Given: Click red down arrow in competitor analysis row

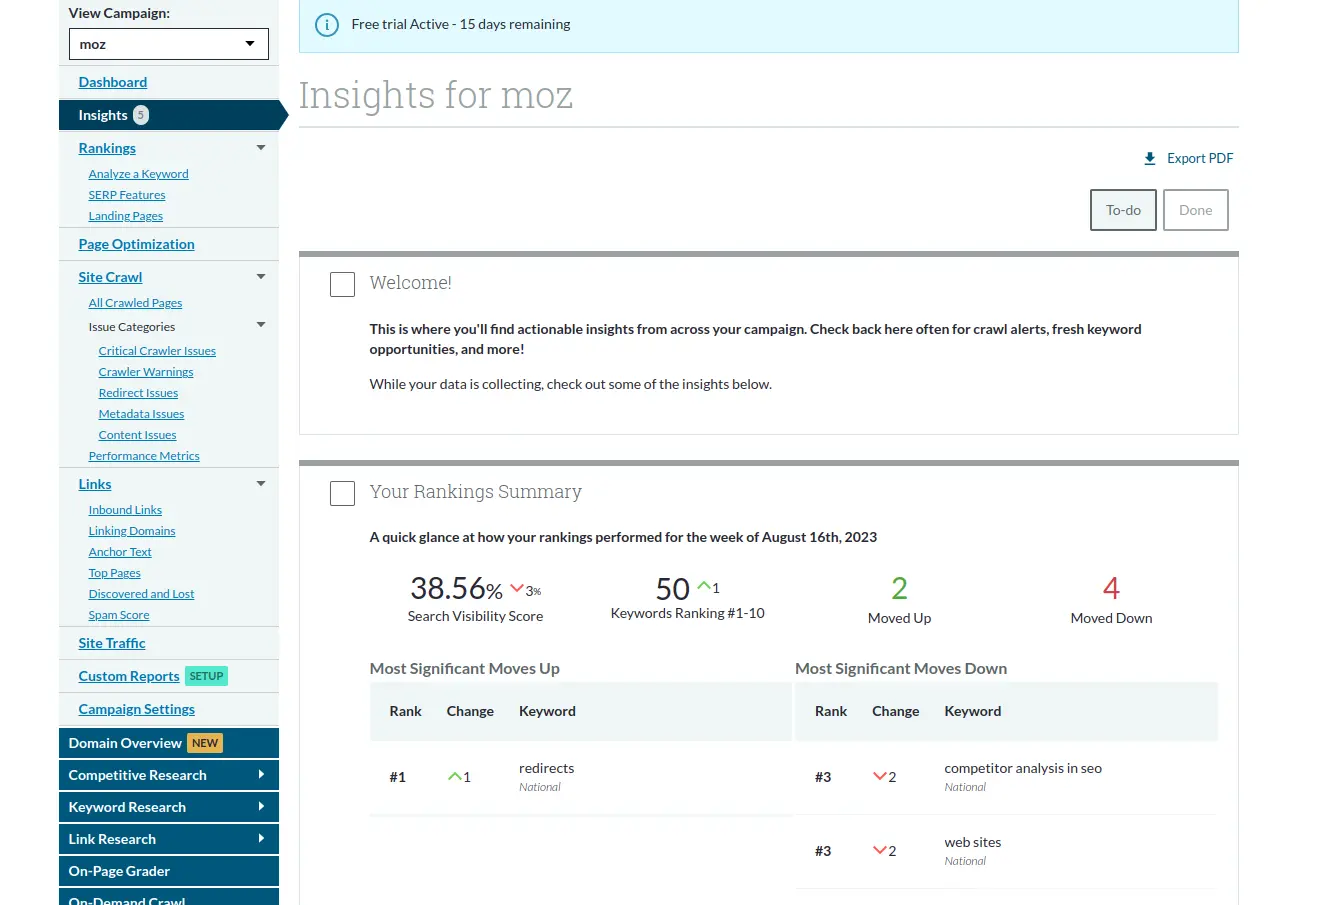Looking at the screenshot, I should (880, 776).
